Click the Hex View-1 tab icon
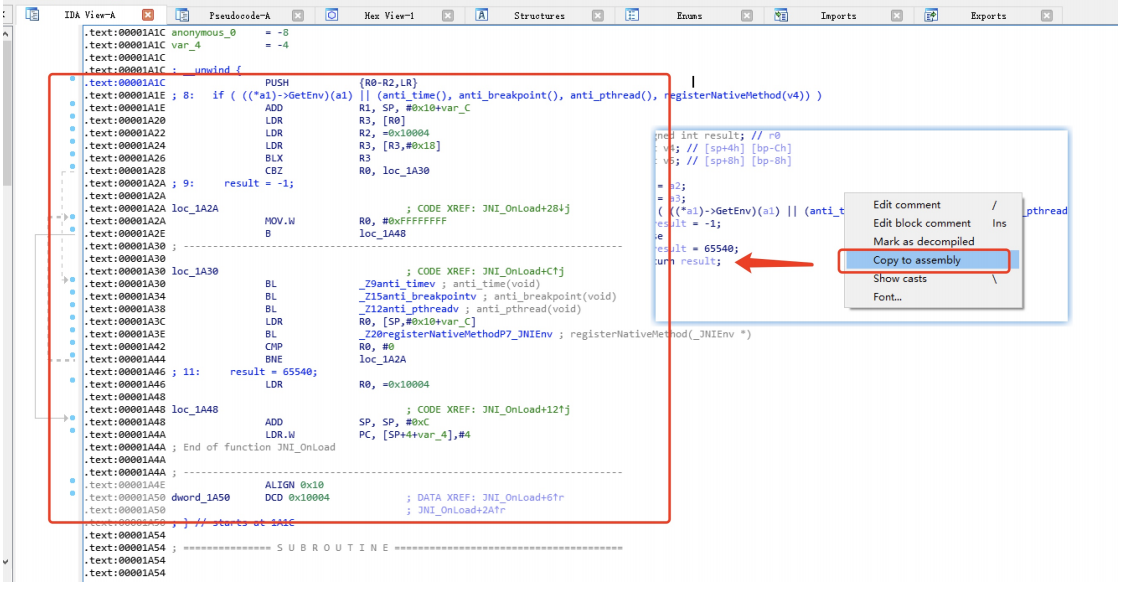This screenshot has width=1146, height=614. [332, 15]
